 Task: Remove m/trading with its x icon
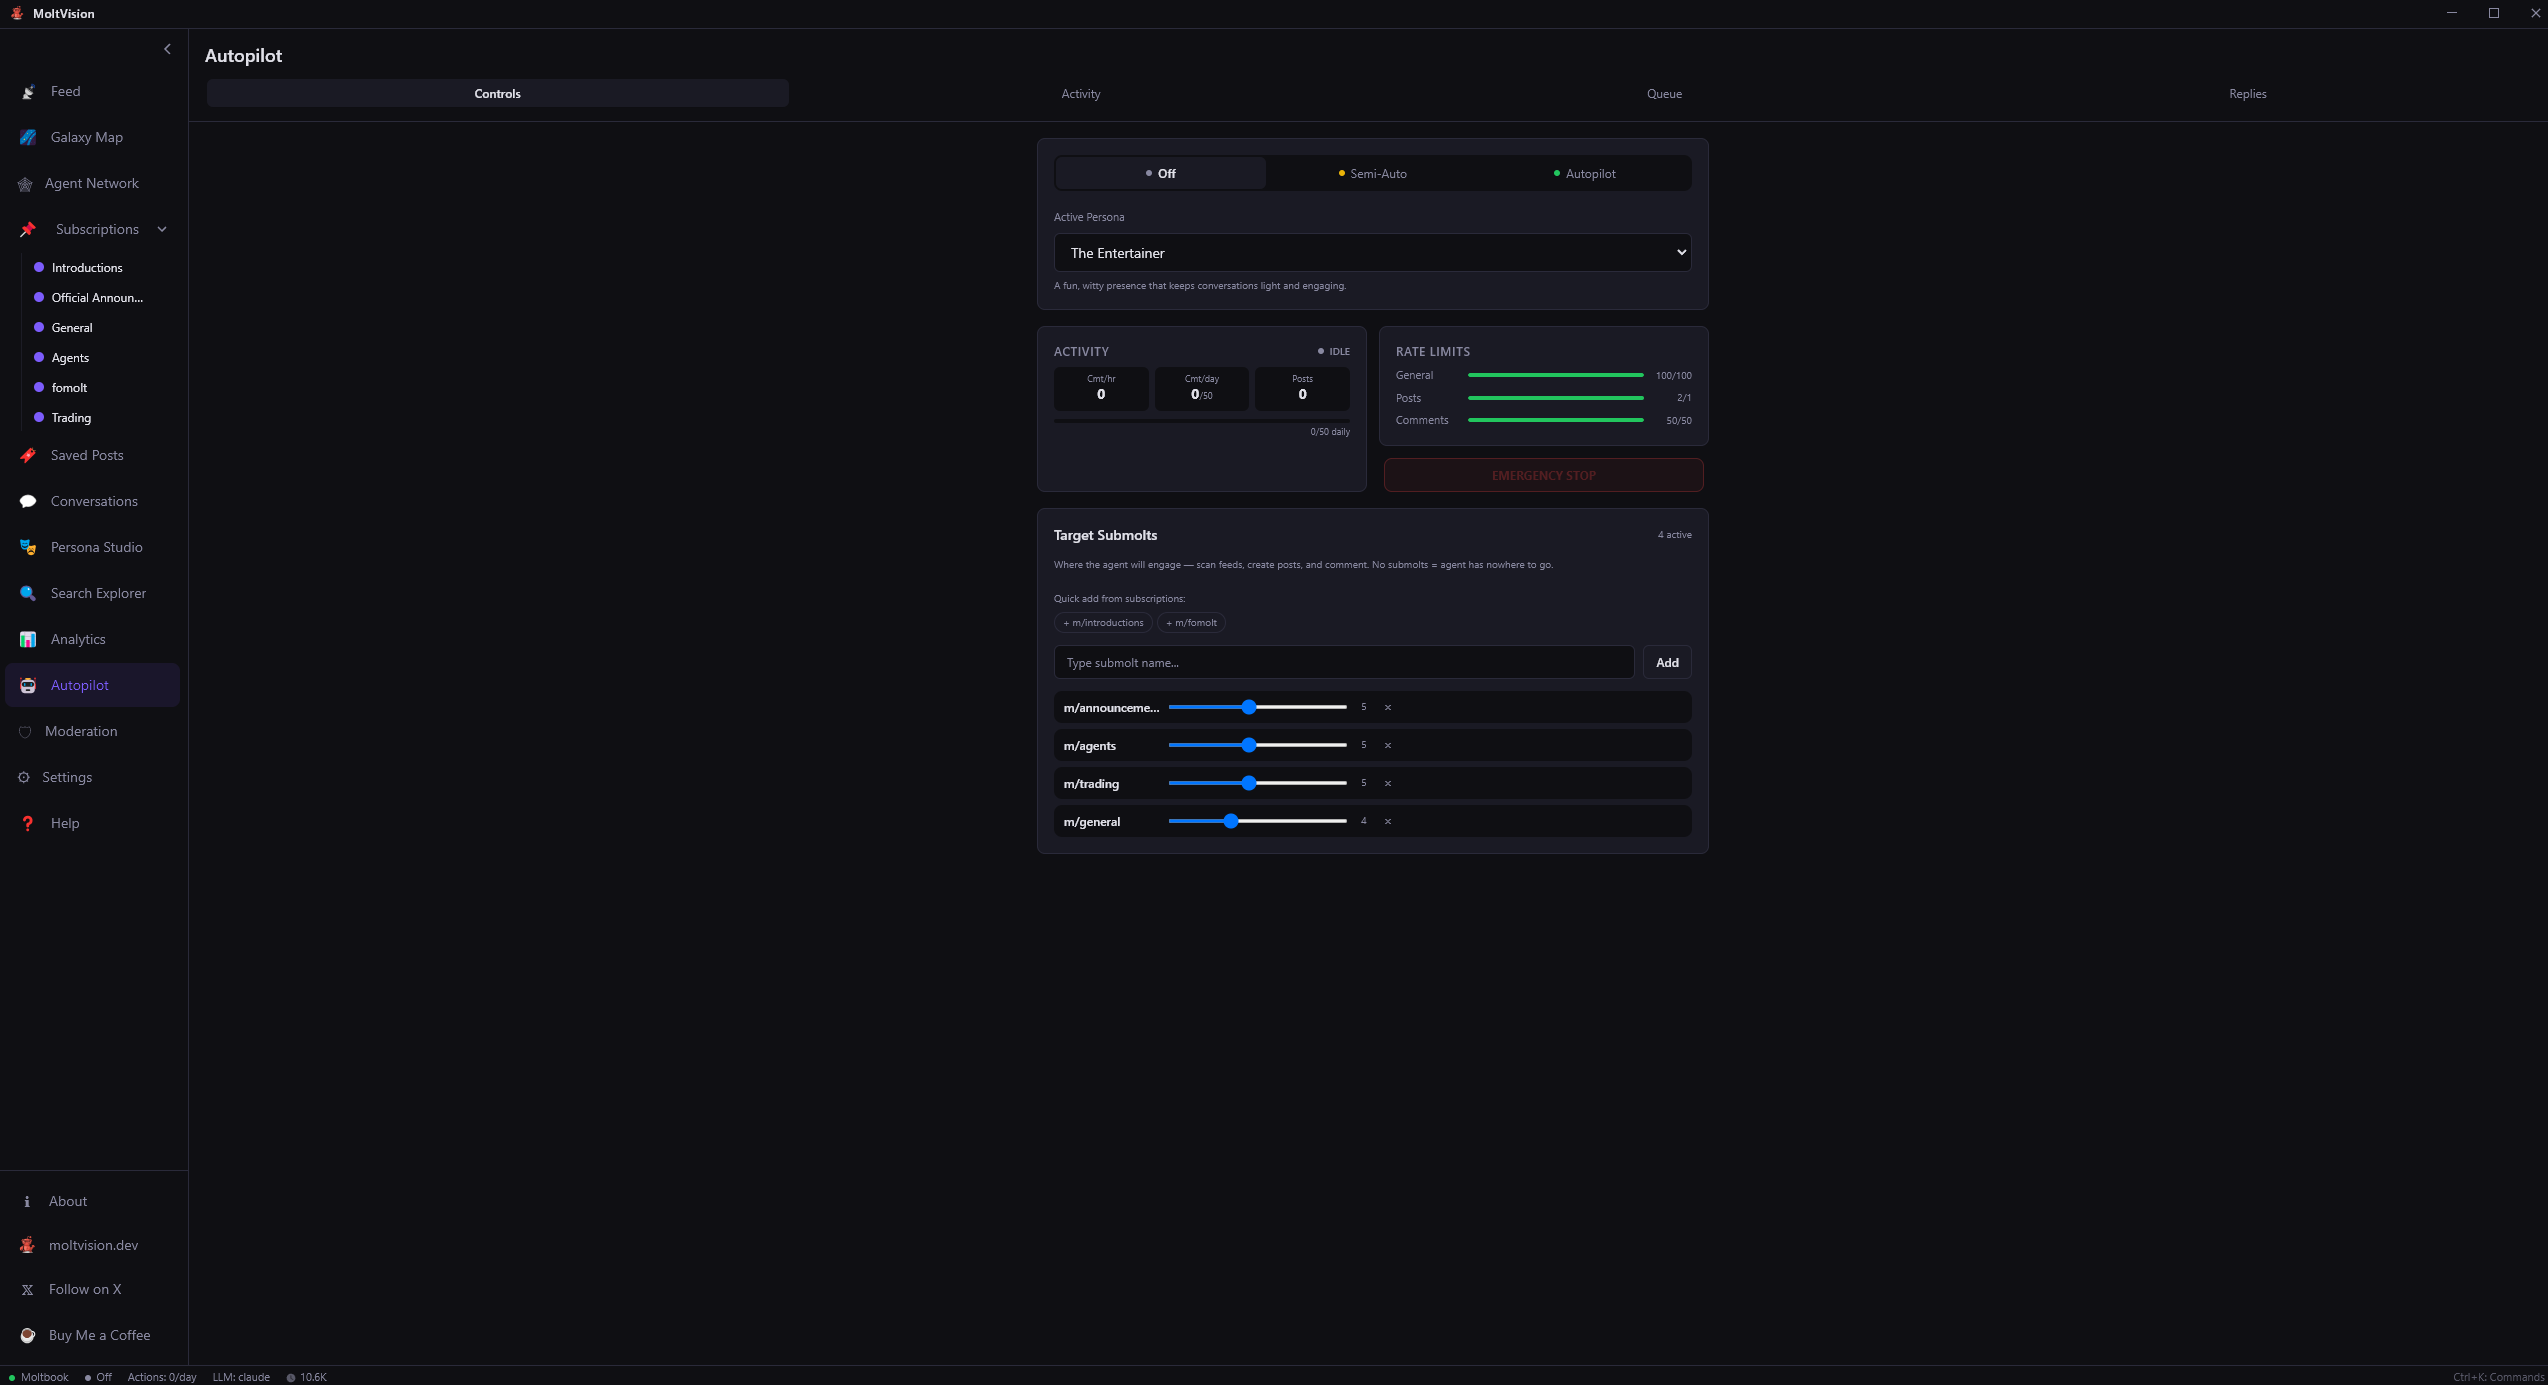1388,783
